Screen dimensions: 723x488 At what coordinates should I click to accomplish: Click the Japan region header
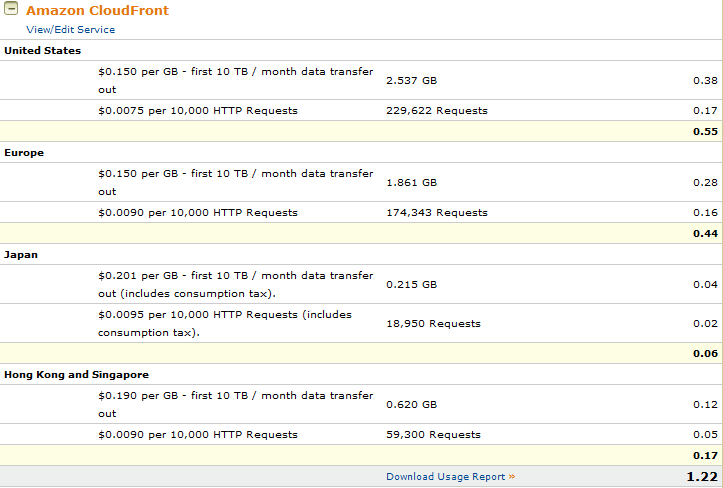[x=21, y=254]
